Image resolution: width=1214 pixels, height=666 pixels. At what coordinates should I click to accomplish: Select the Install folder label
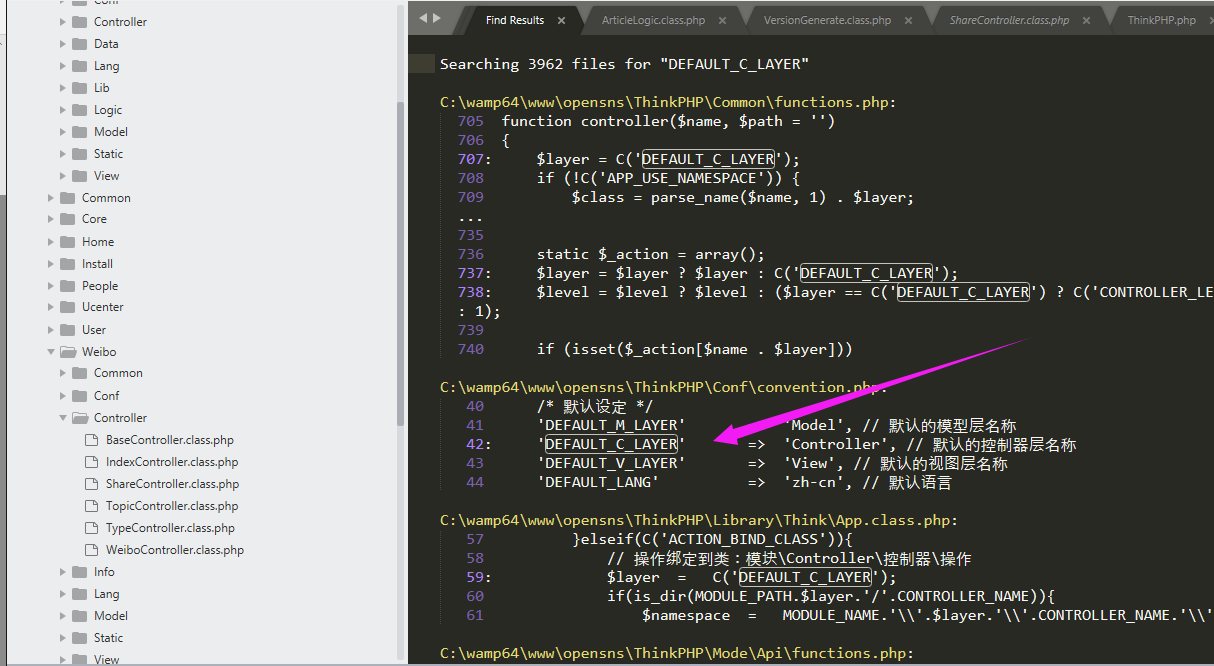coord(97,264)
